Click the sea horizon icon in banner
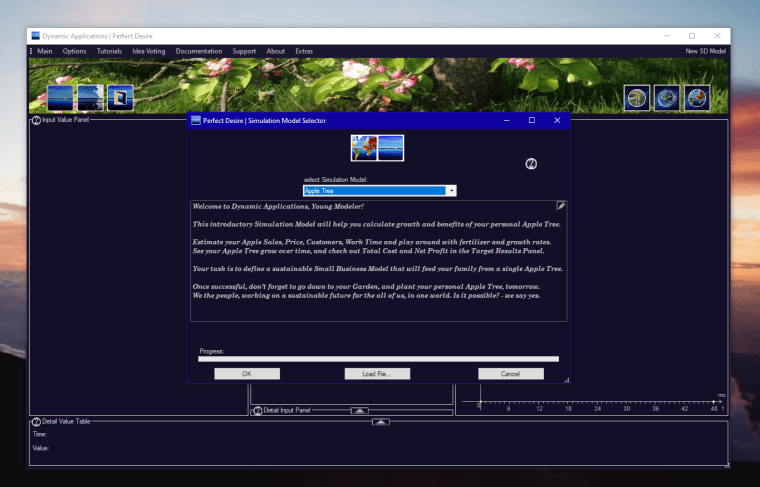 [x=61, y=98]
